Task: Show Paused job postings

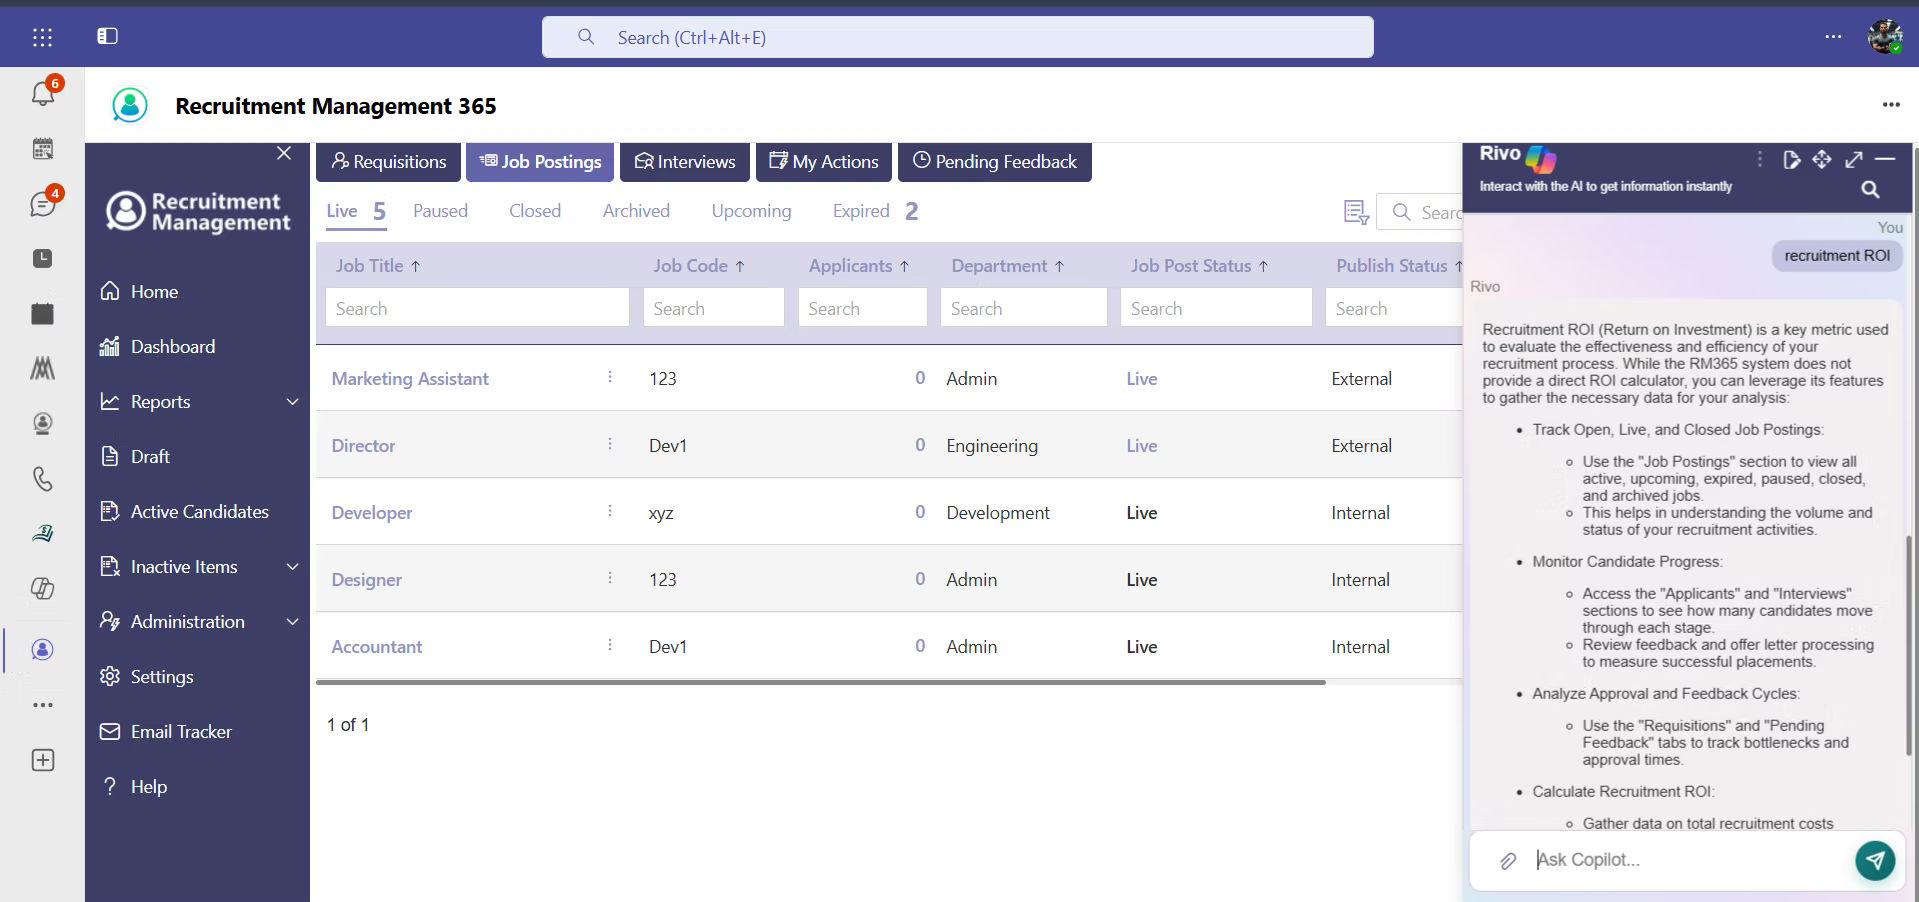Action: coord(440,211)
